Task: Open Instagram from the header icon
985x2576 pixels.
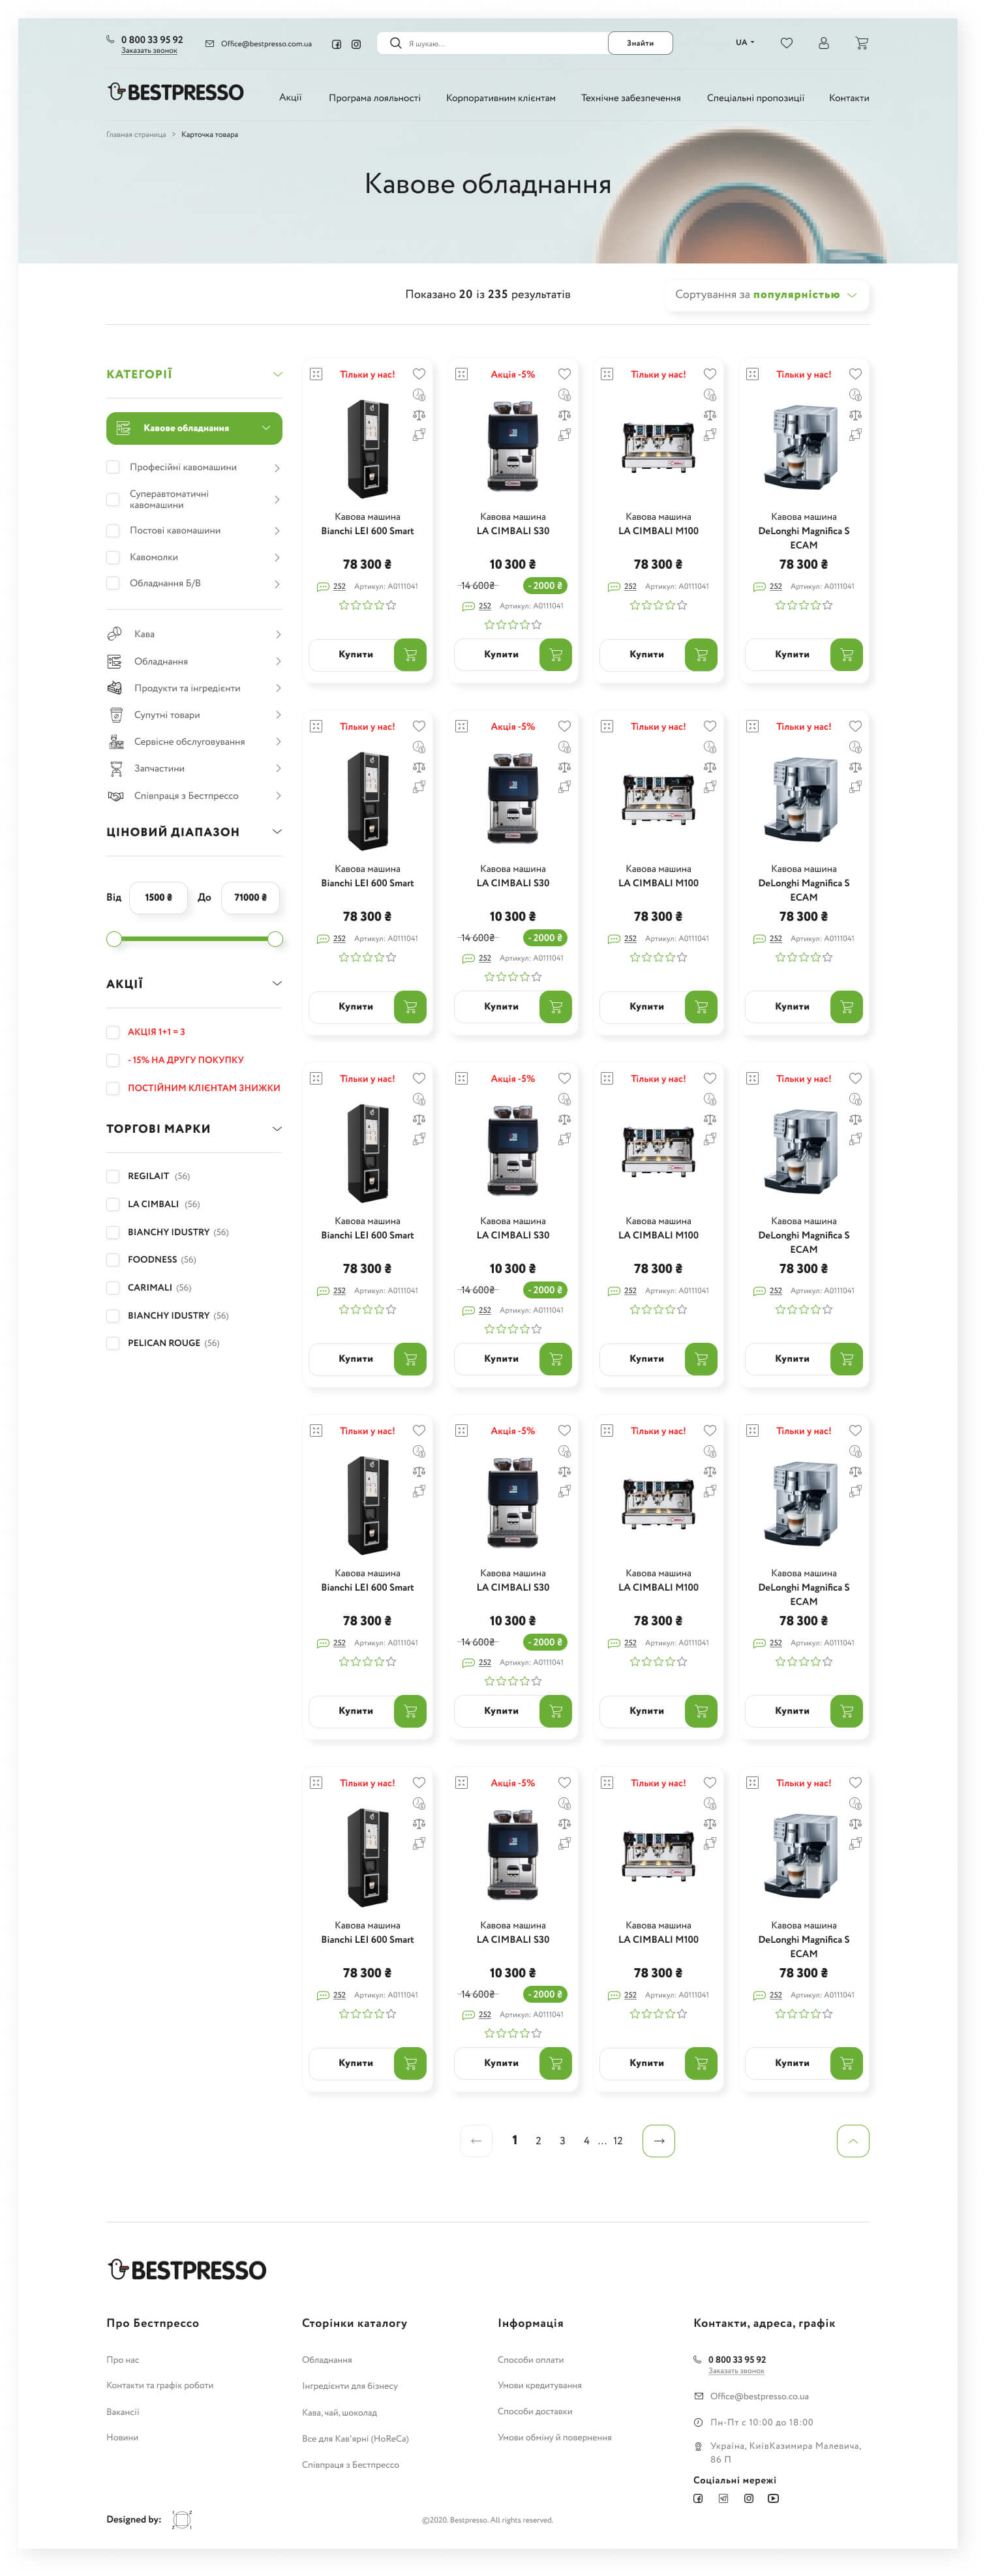Action: click(356, 44)
